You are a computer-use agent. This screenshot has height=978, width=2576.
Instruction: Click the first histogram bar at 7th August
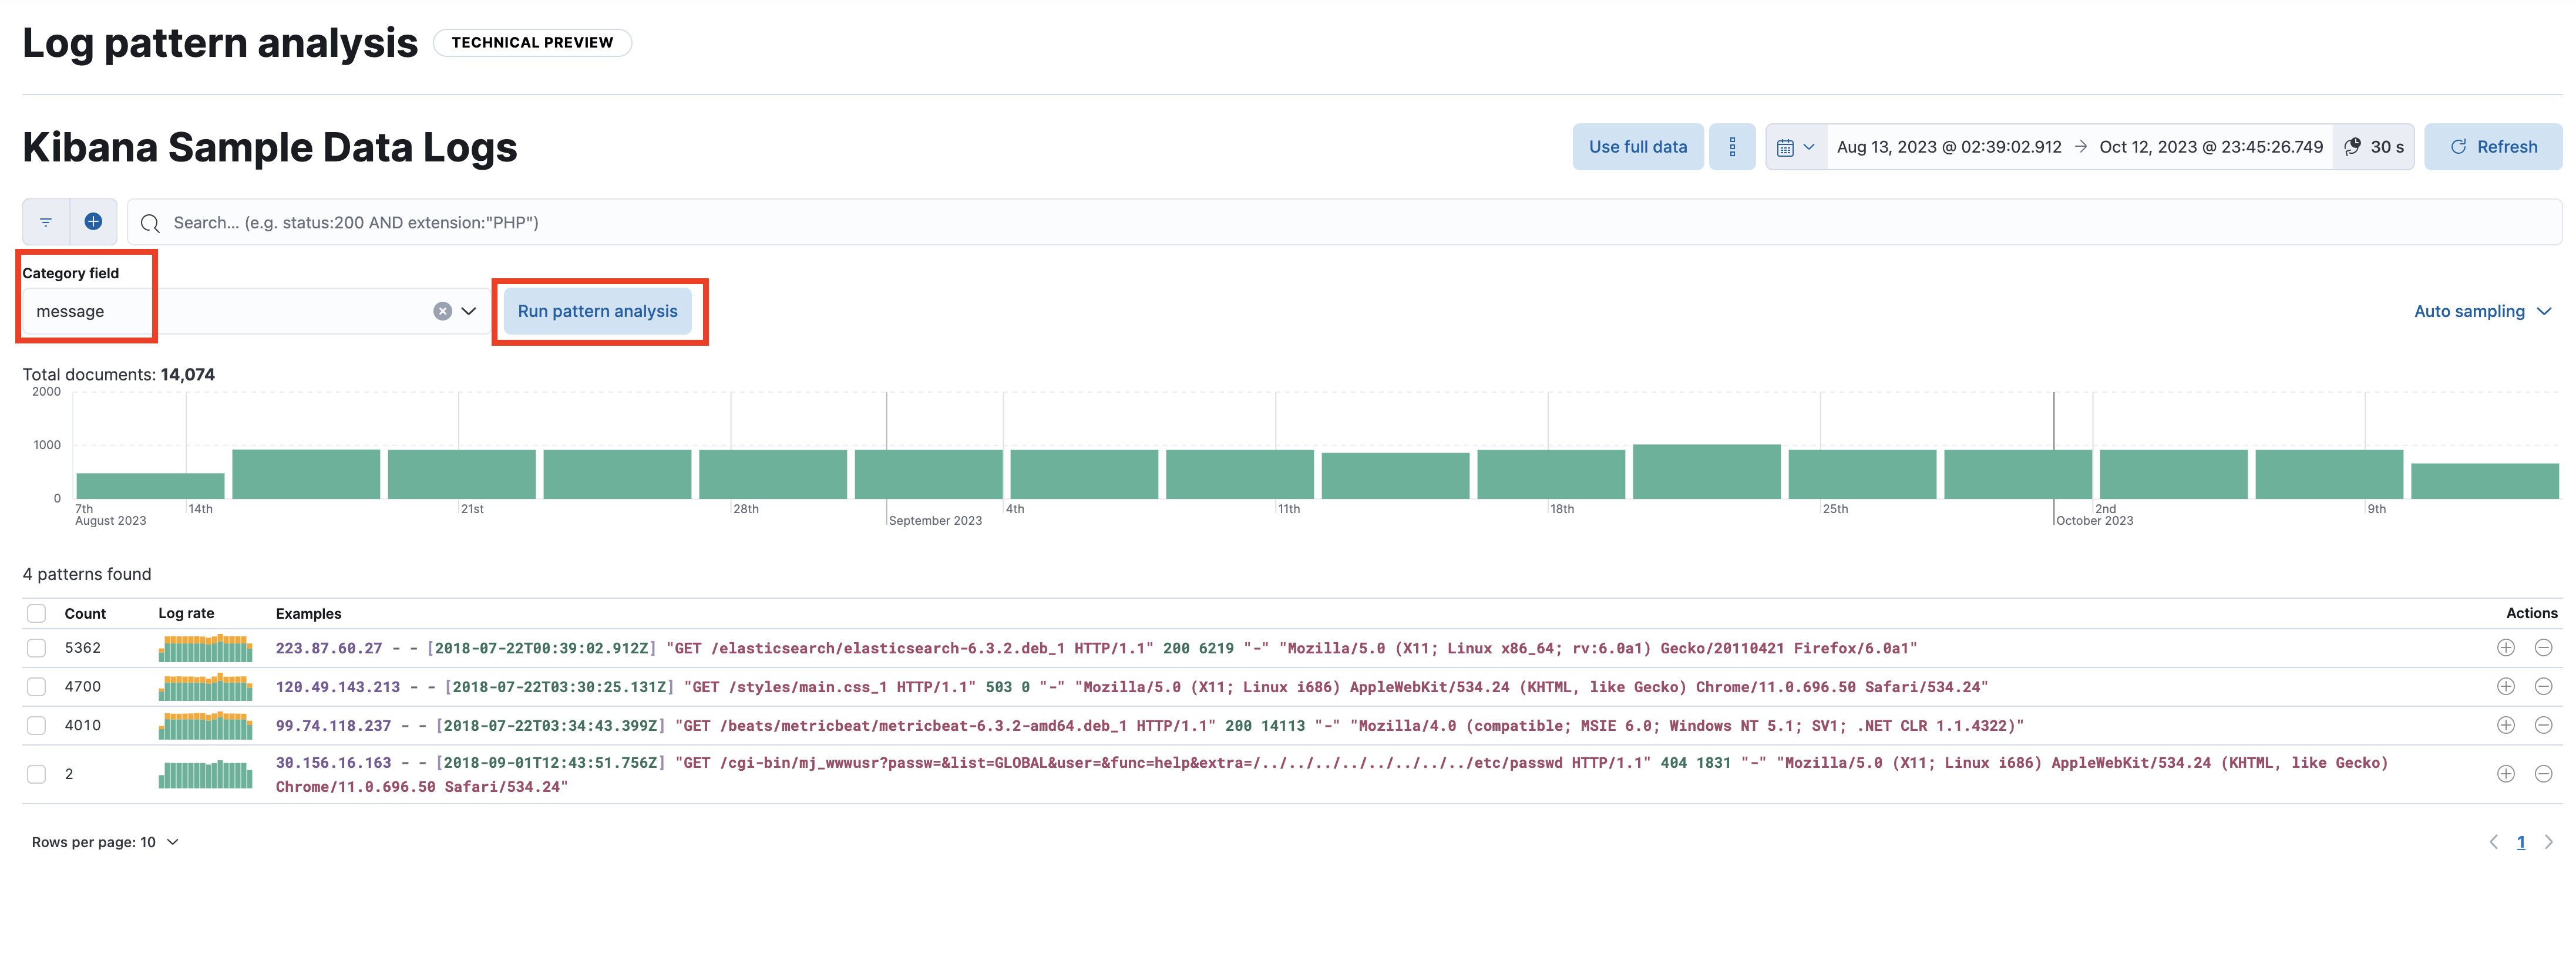click(150, 486)
